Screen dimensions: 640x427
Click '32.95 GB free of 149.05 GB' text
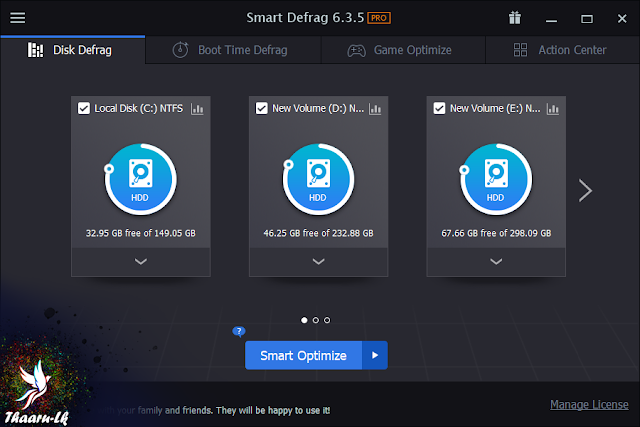click(140, 233)
